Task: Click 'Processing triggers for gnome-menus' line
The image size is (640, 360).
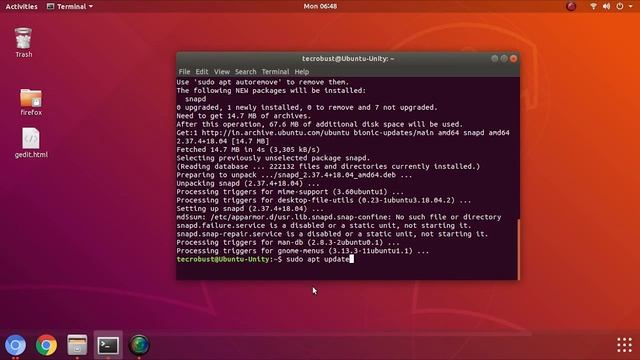Action: coord(302,251)
